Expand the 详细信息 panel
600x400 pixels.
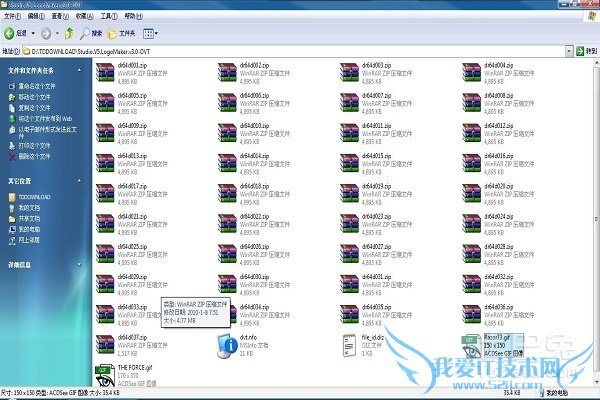(79, 264)
